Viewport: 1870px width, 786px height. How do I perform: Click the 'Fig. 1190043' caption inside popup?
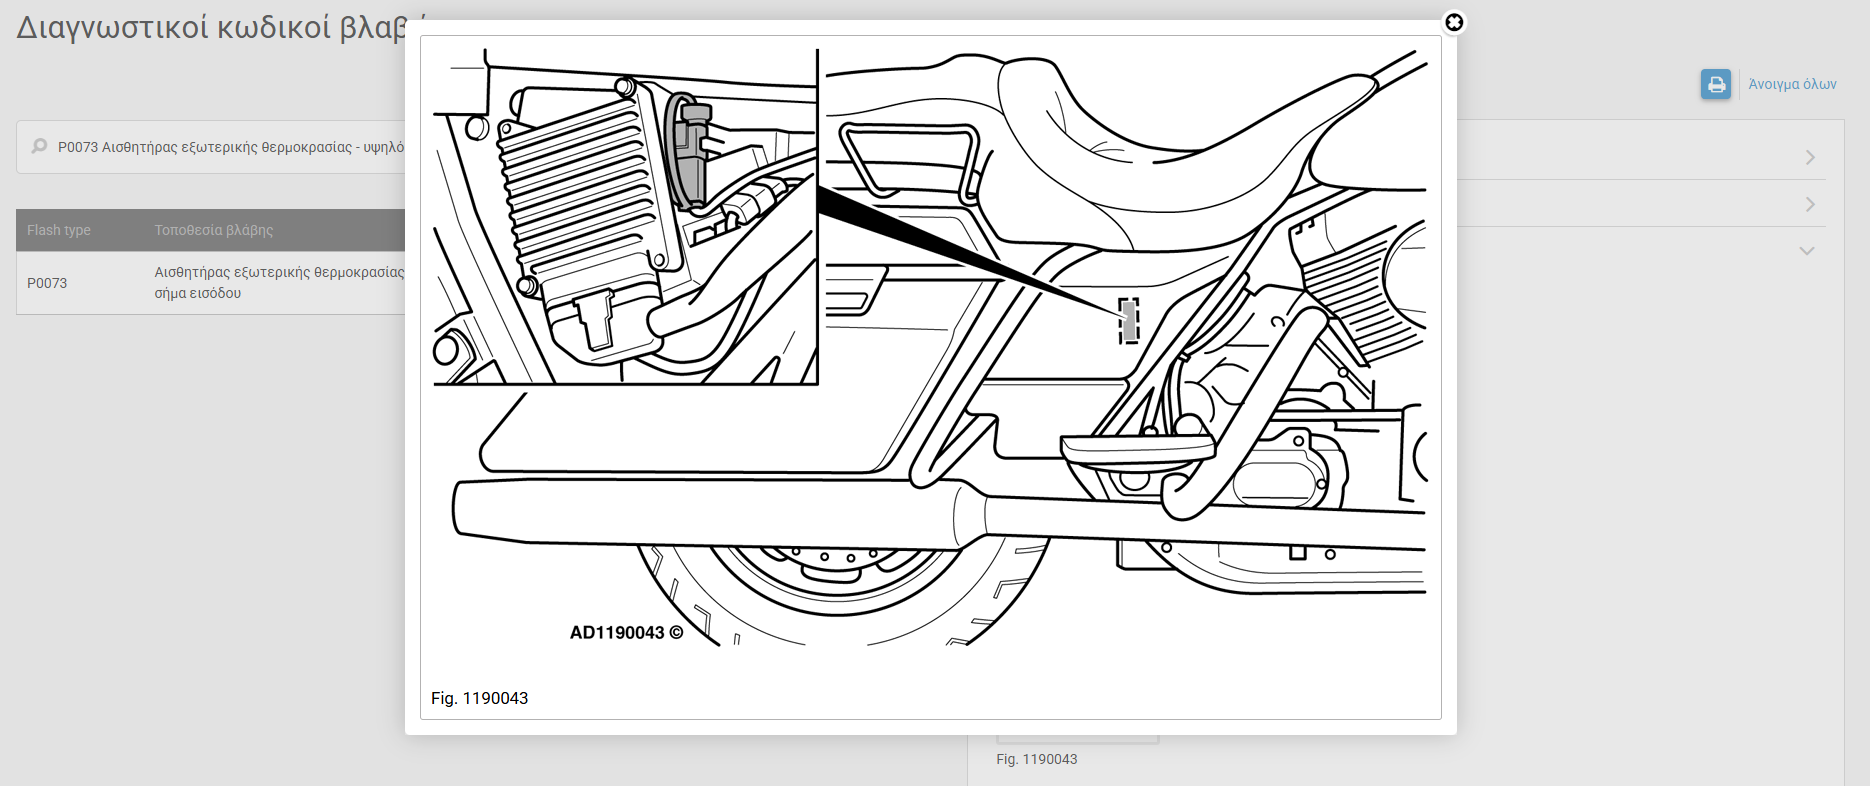click(479, 698)
